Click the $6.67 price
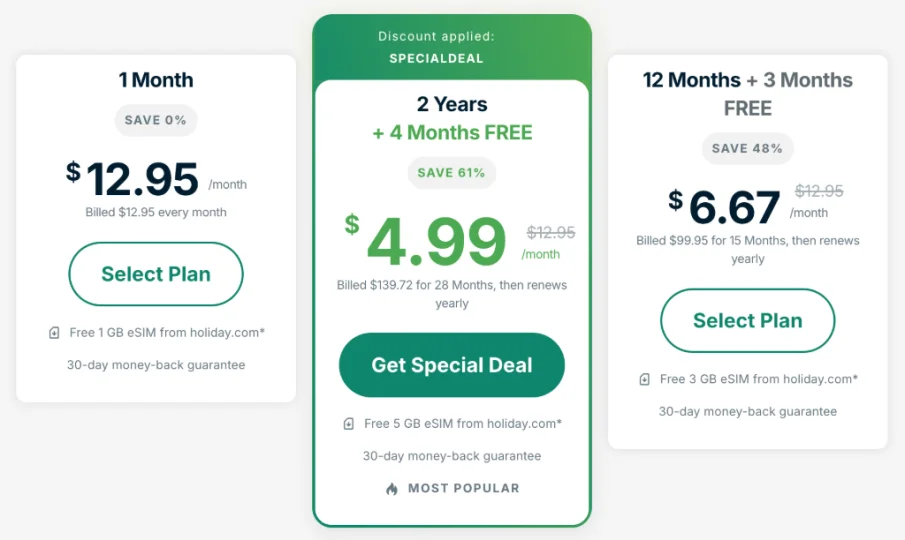Image resolution: width=905 pixels, height=540 pixels. [x=724, y=207]
